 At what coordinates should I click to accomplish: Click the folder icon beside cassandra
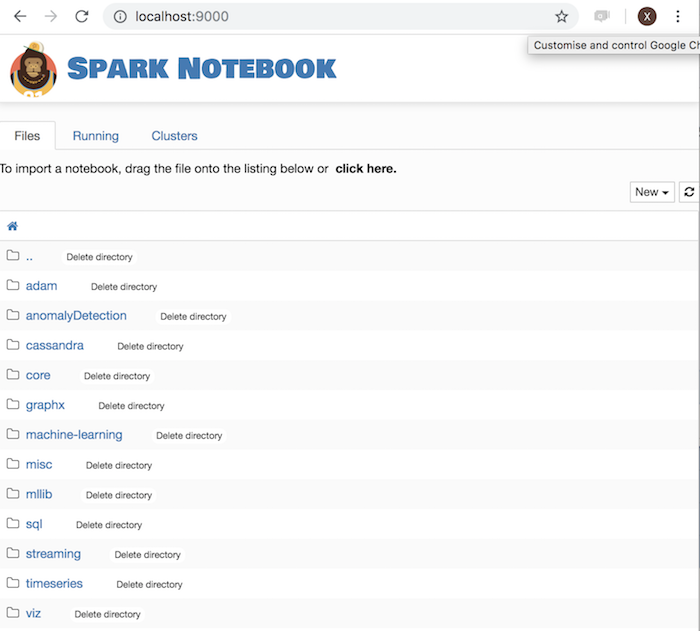pos(13,345)
